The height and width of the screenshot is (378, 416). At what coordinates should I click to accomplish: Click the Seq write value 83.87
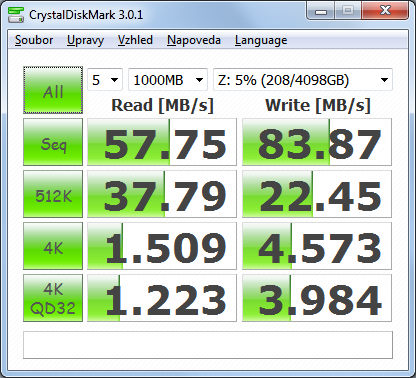317,142
